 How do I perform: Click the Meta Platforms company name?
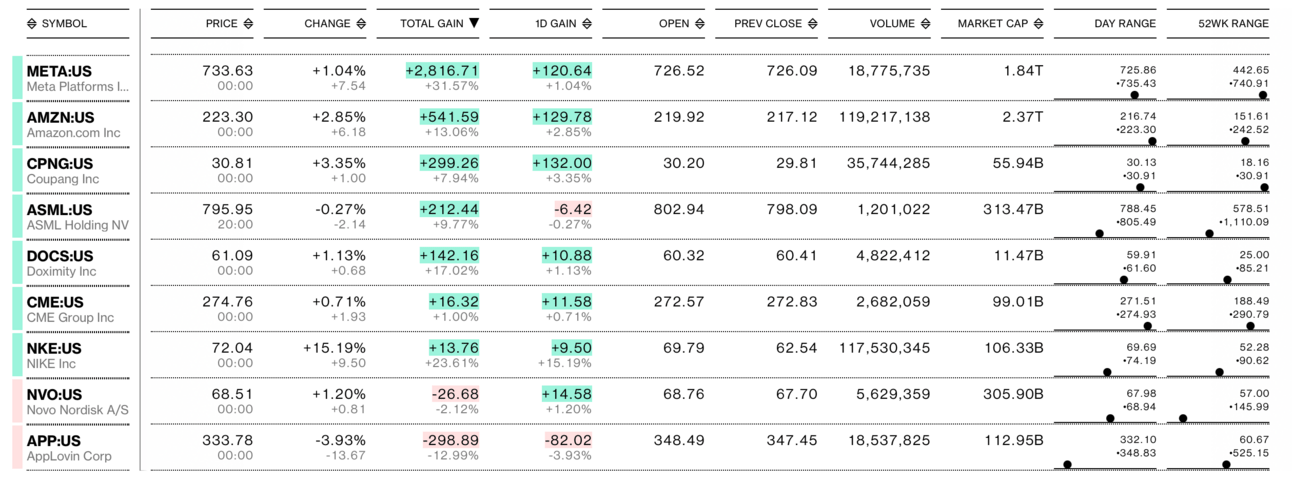pyautogui.click(x=78, y=87)
